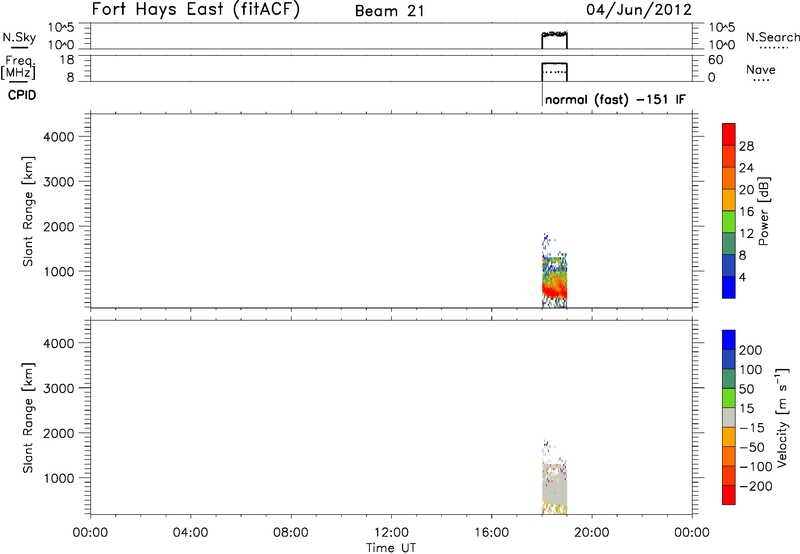Click the "Time UT" axis title

point(391,548)
